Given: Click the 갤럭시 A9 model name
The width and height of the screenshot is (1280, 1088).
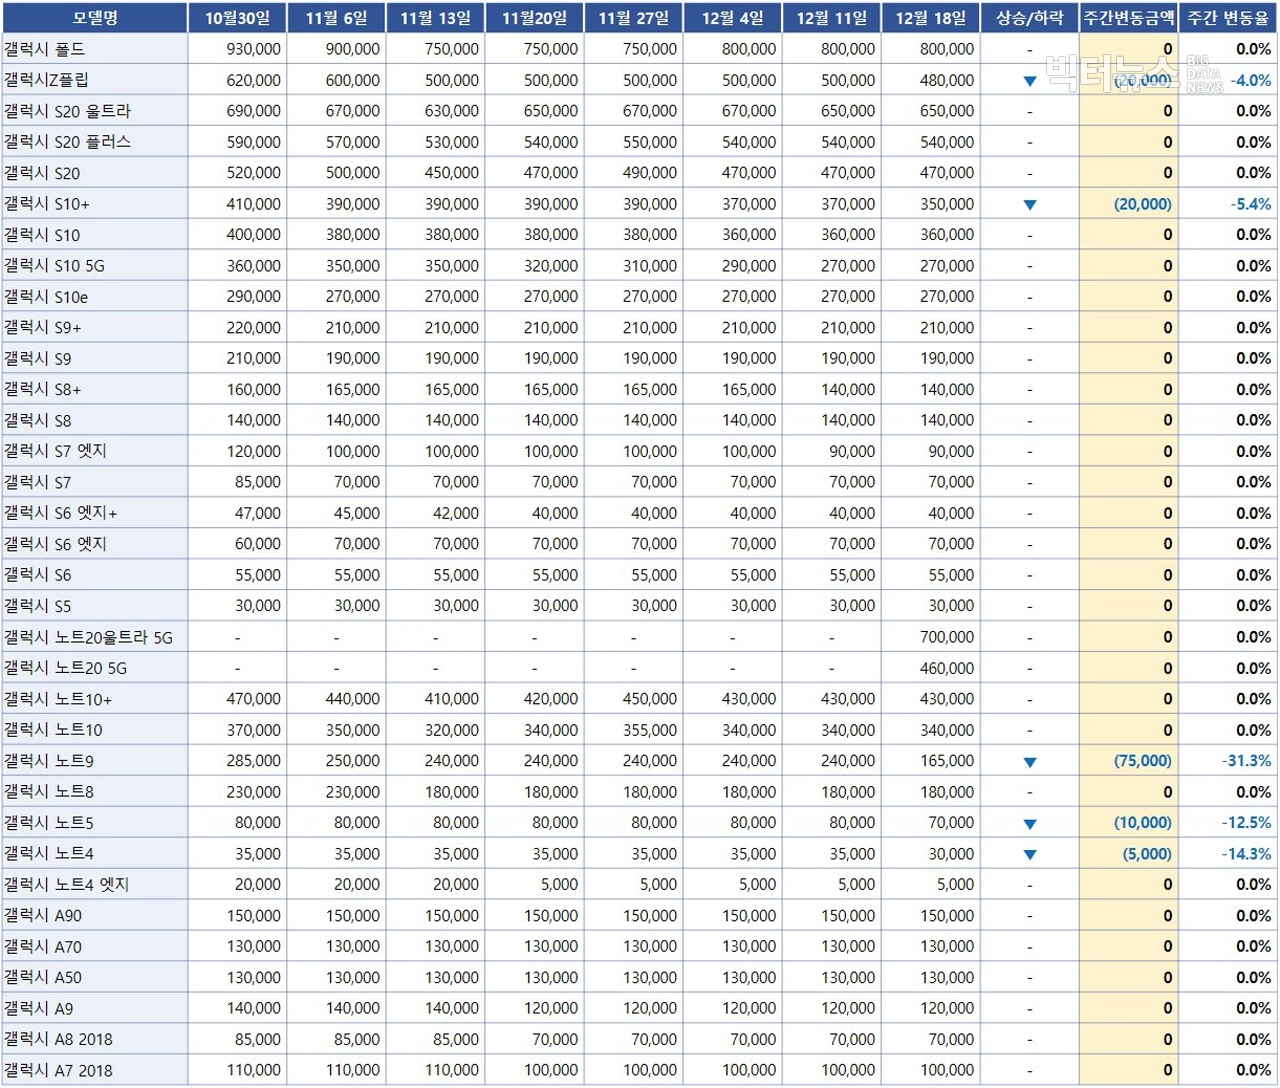Looking at the screenshot, I should (38, 1009).
